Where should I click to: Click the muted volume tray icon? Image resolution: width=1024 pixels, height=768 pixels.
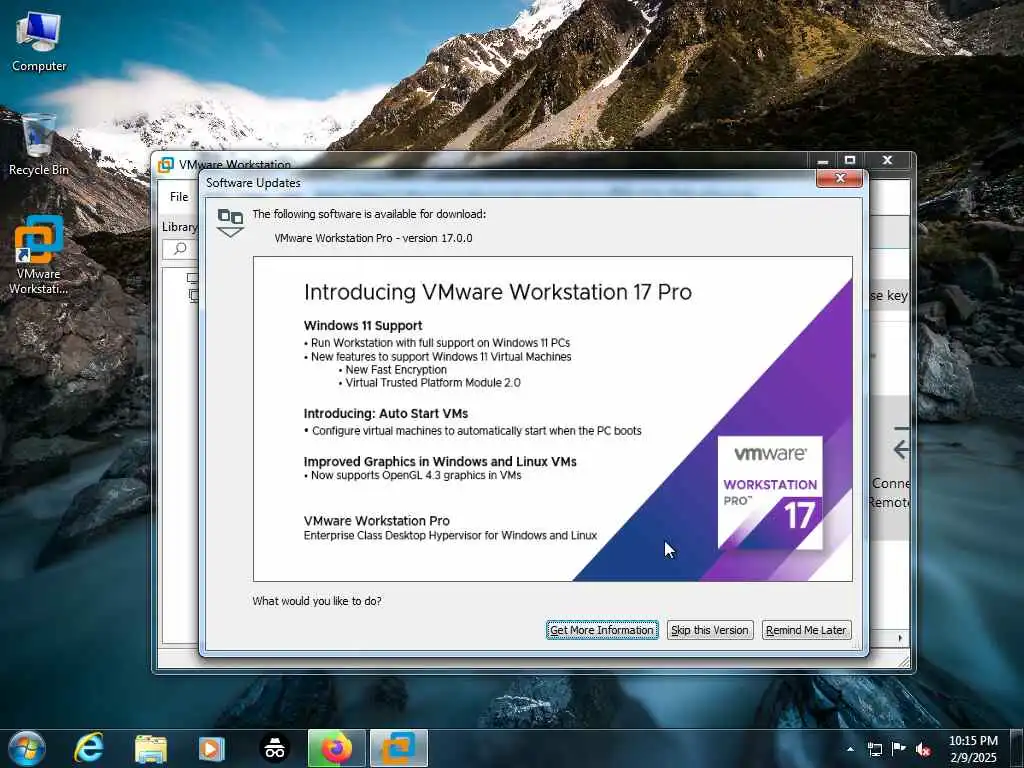coord(923,749)
